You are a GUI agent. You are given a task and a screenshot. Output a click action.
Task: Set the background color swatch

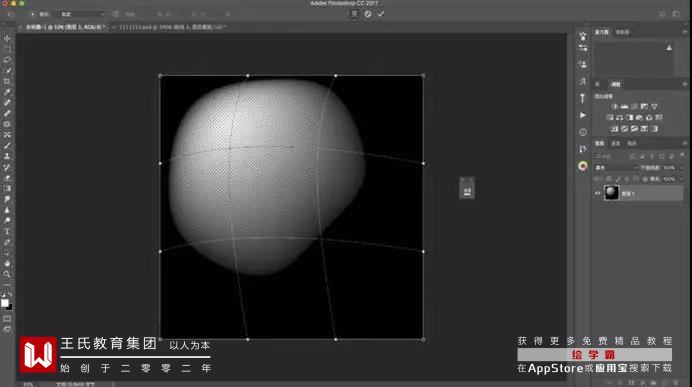9,307
